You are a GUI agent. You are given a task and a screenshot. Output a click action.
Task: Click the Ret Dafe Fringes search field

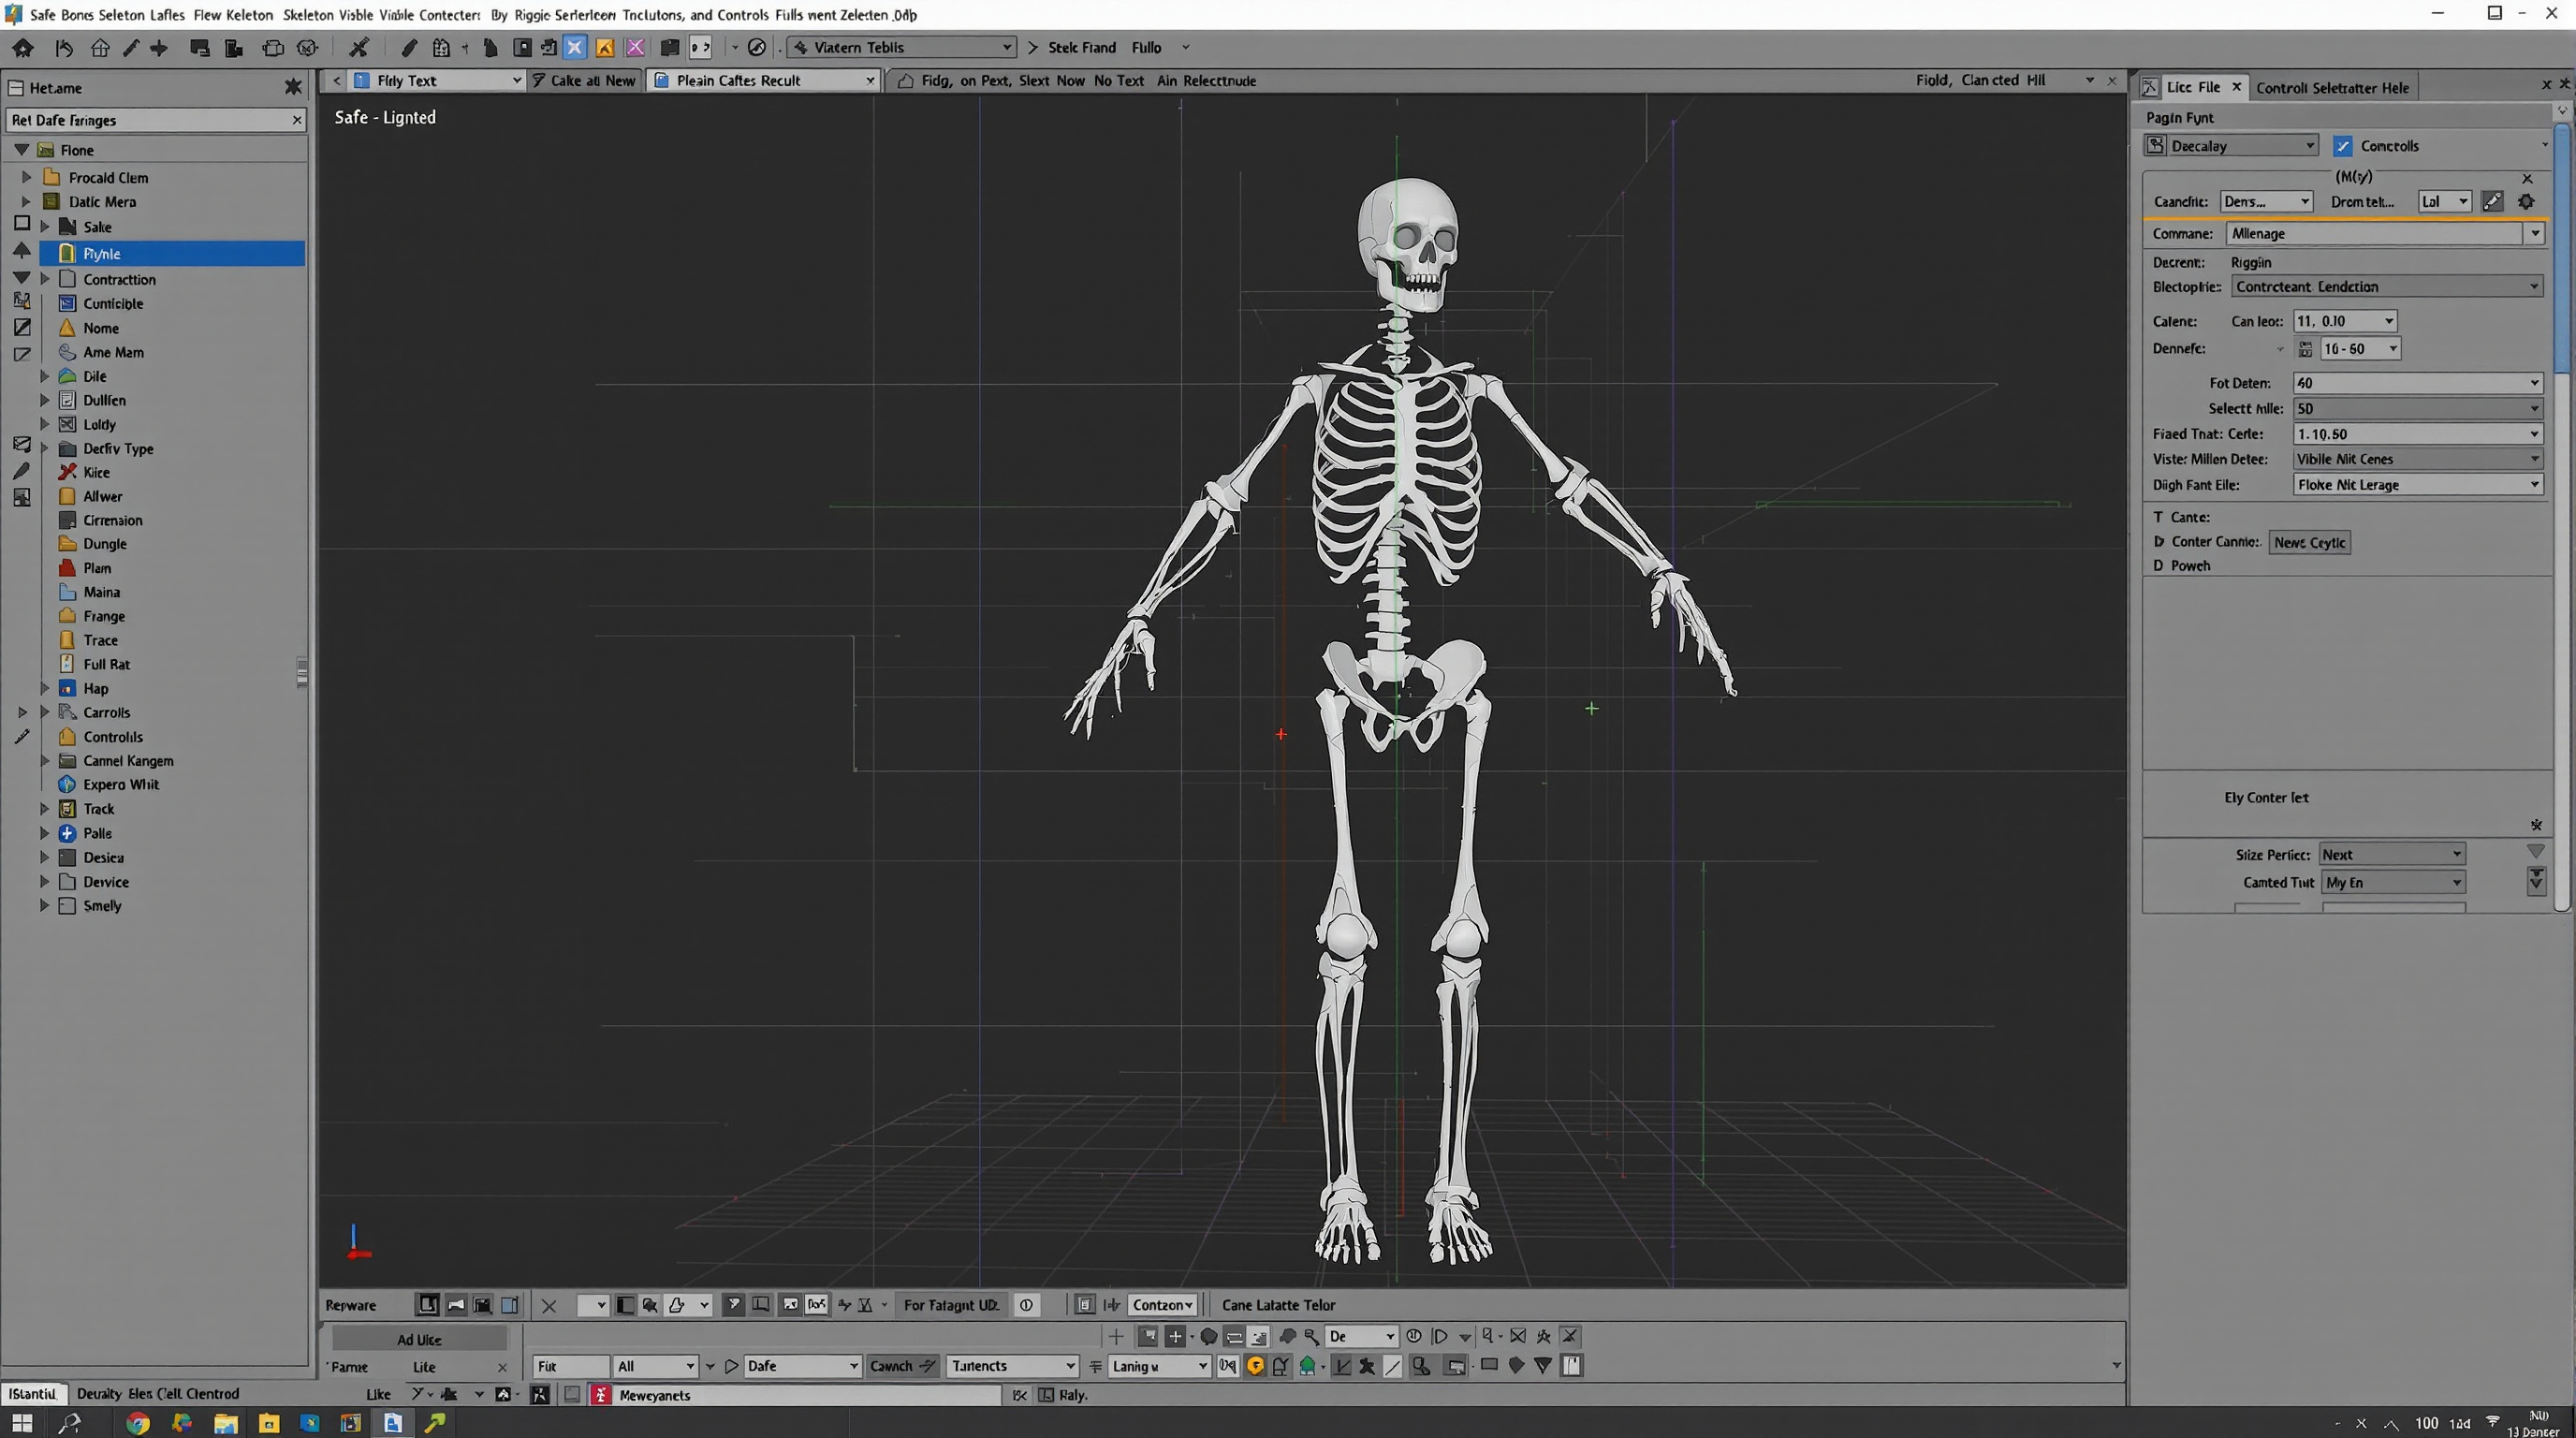pos(150,120)
